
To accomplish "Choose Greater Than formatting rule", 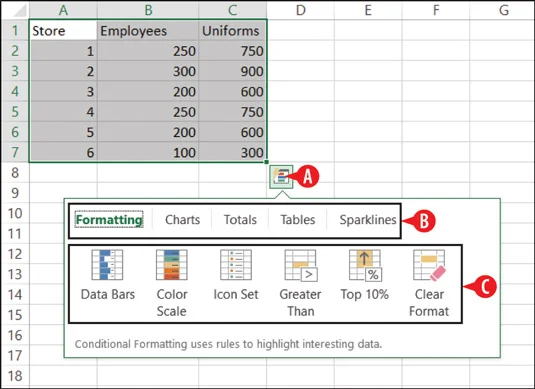I will click(300, 284).
